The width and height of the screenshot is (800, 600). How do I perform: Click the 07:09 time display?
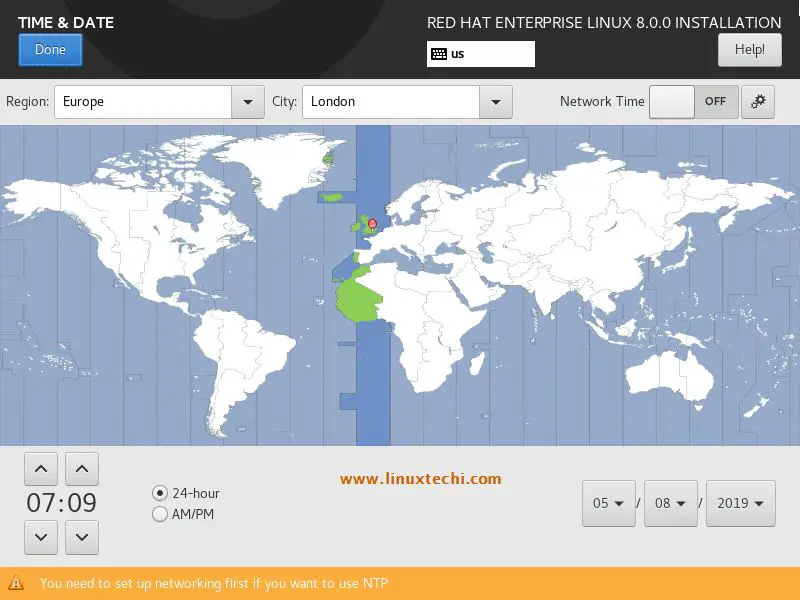coord(61,503)
